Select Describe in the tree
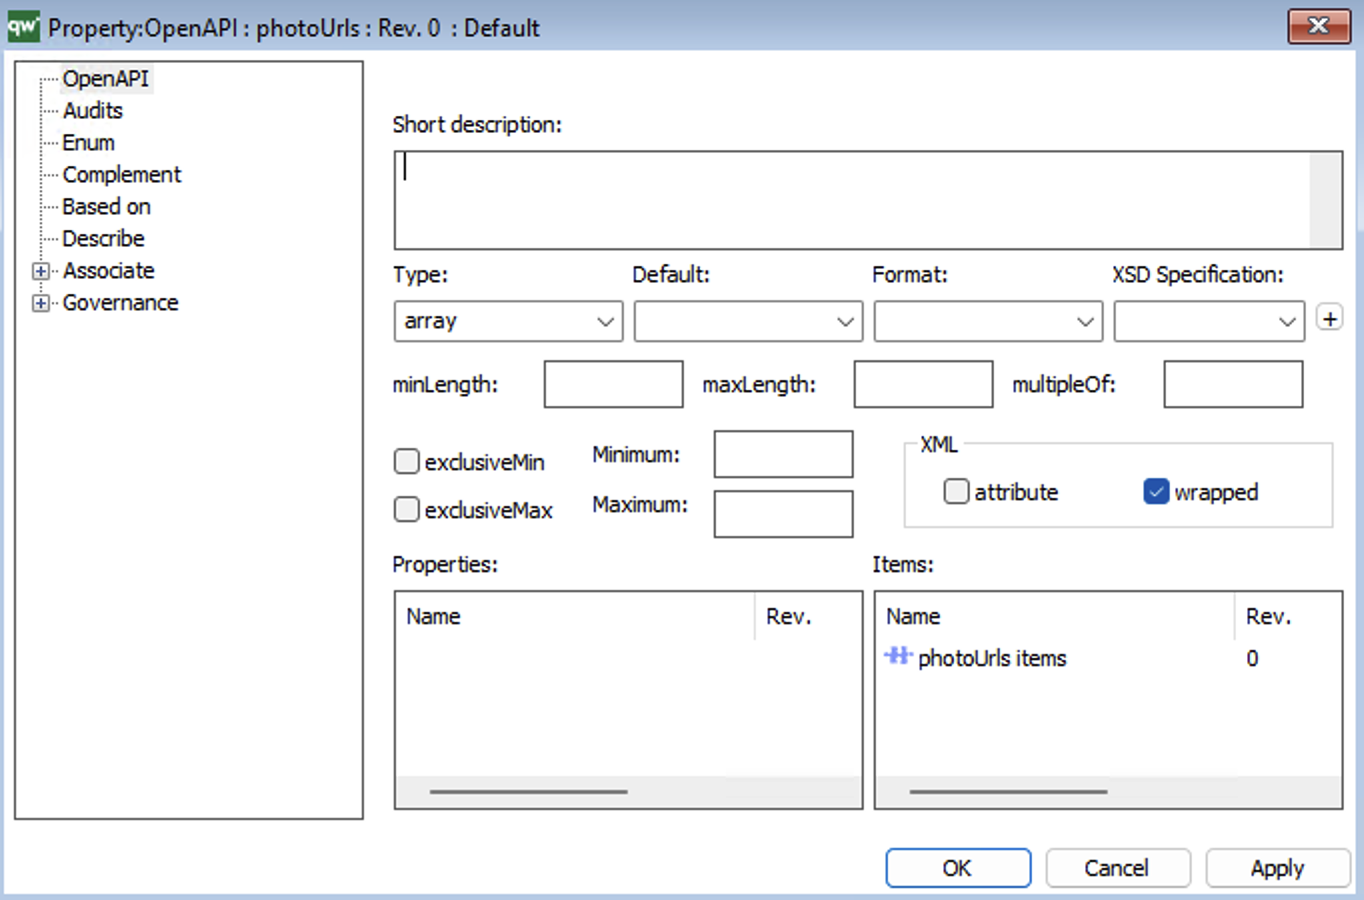 [x=103, y=238]
